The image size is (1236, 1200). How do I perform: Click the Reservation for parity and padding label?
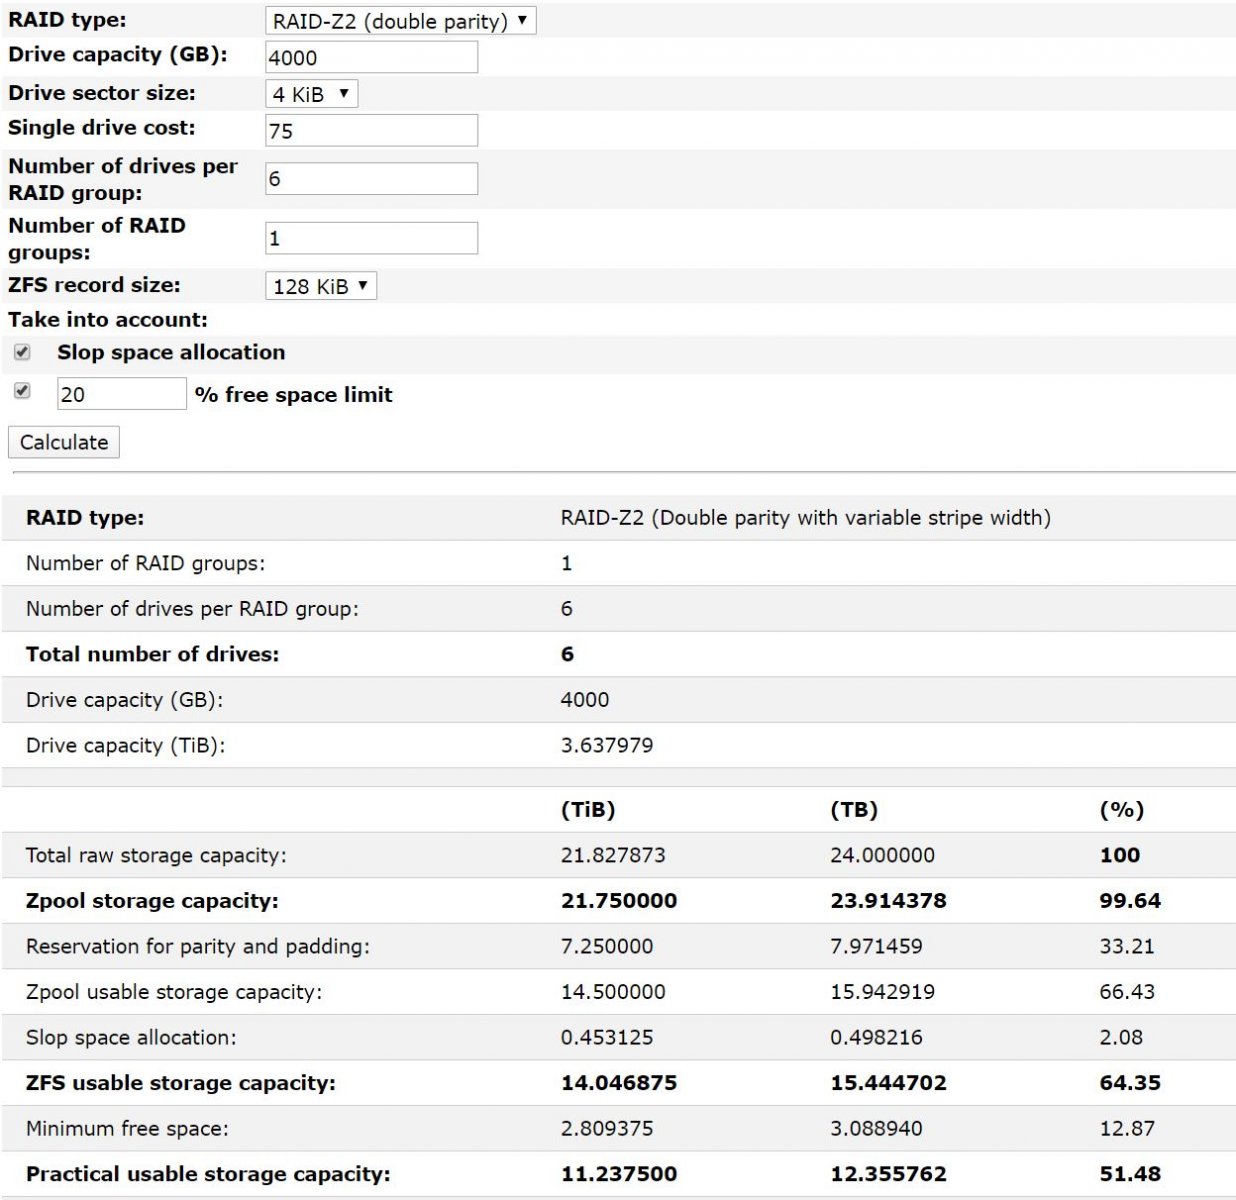pos(197,946)
